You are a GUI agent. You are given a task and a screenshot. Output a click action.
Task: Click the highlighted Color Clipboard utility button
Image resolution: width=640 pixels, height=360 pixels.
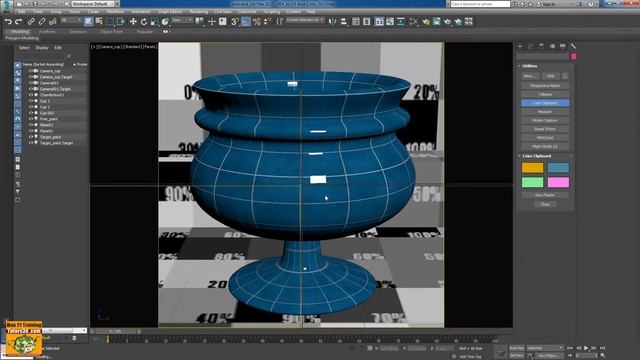click(x=545, y=103)
